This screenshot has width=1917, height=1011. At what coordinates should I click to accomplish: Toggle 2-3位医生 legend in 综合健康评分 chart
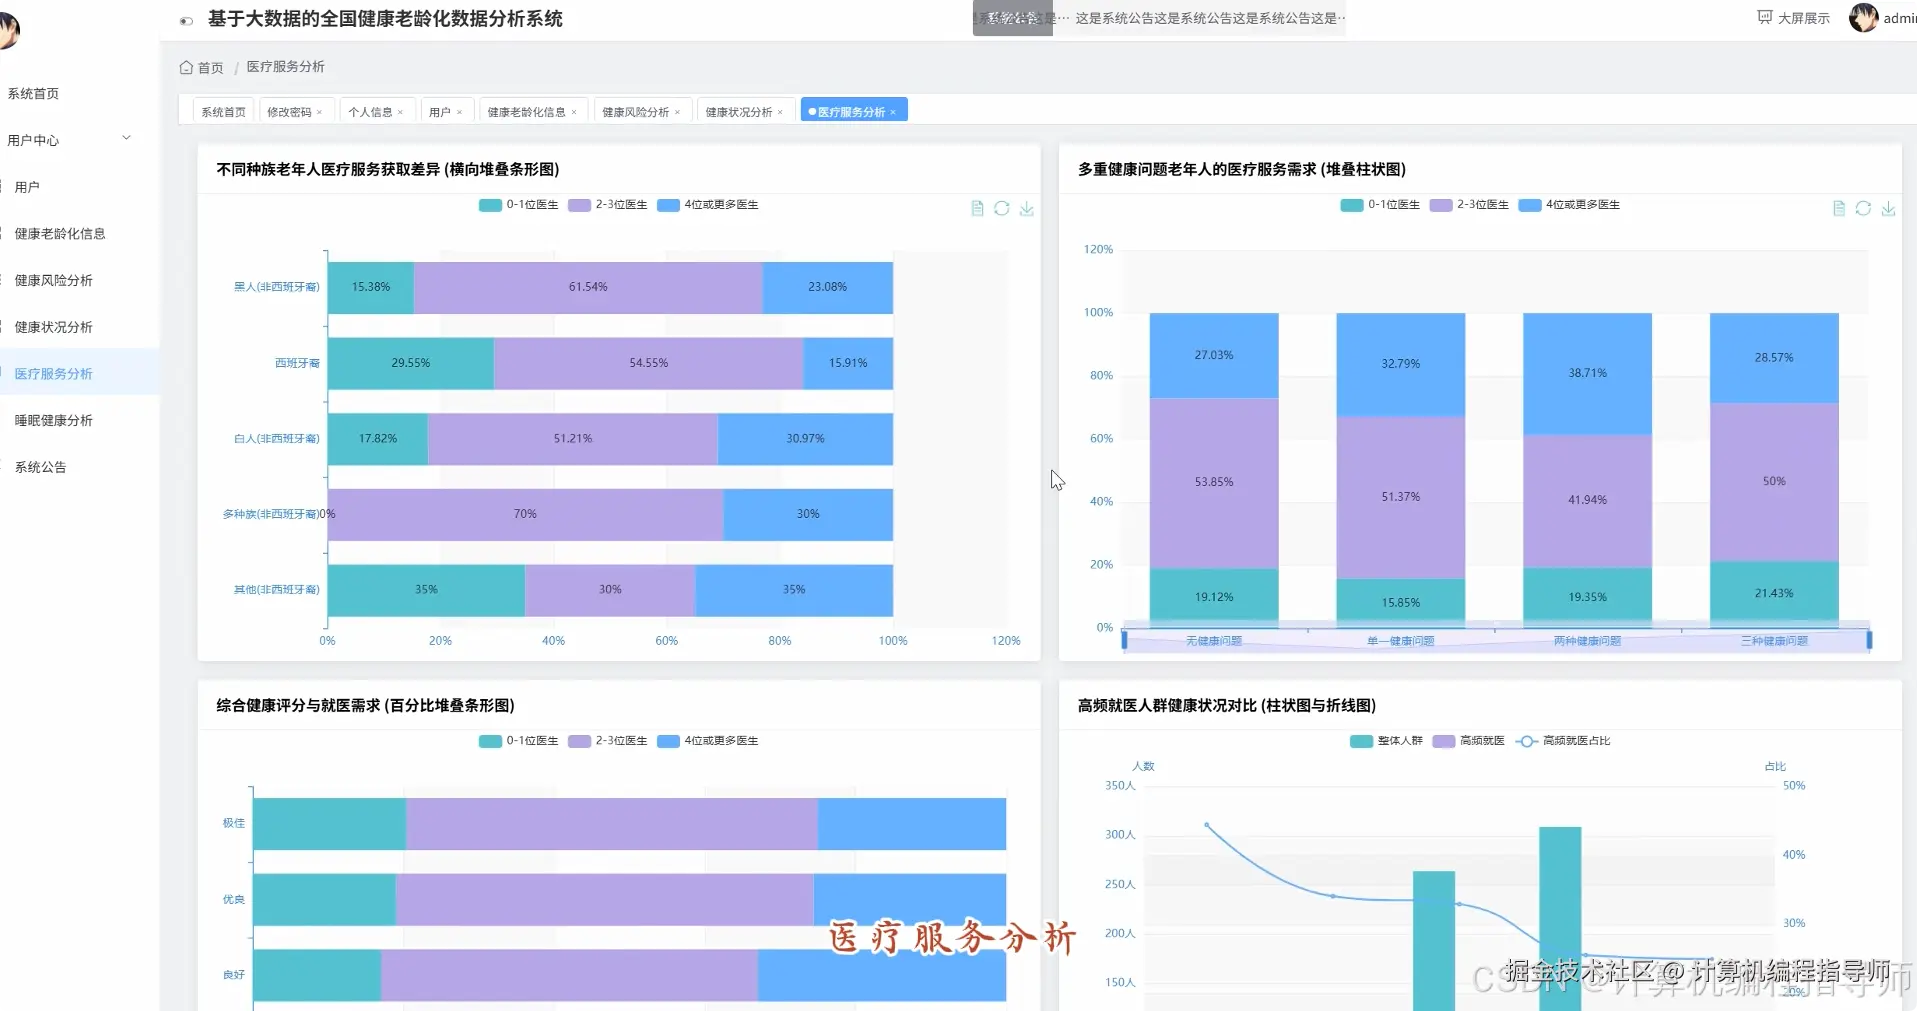tap(608, 741)
